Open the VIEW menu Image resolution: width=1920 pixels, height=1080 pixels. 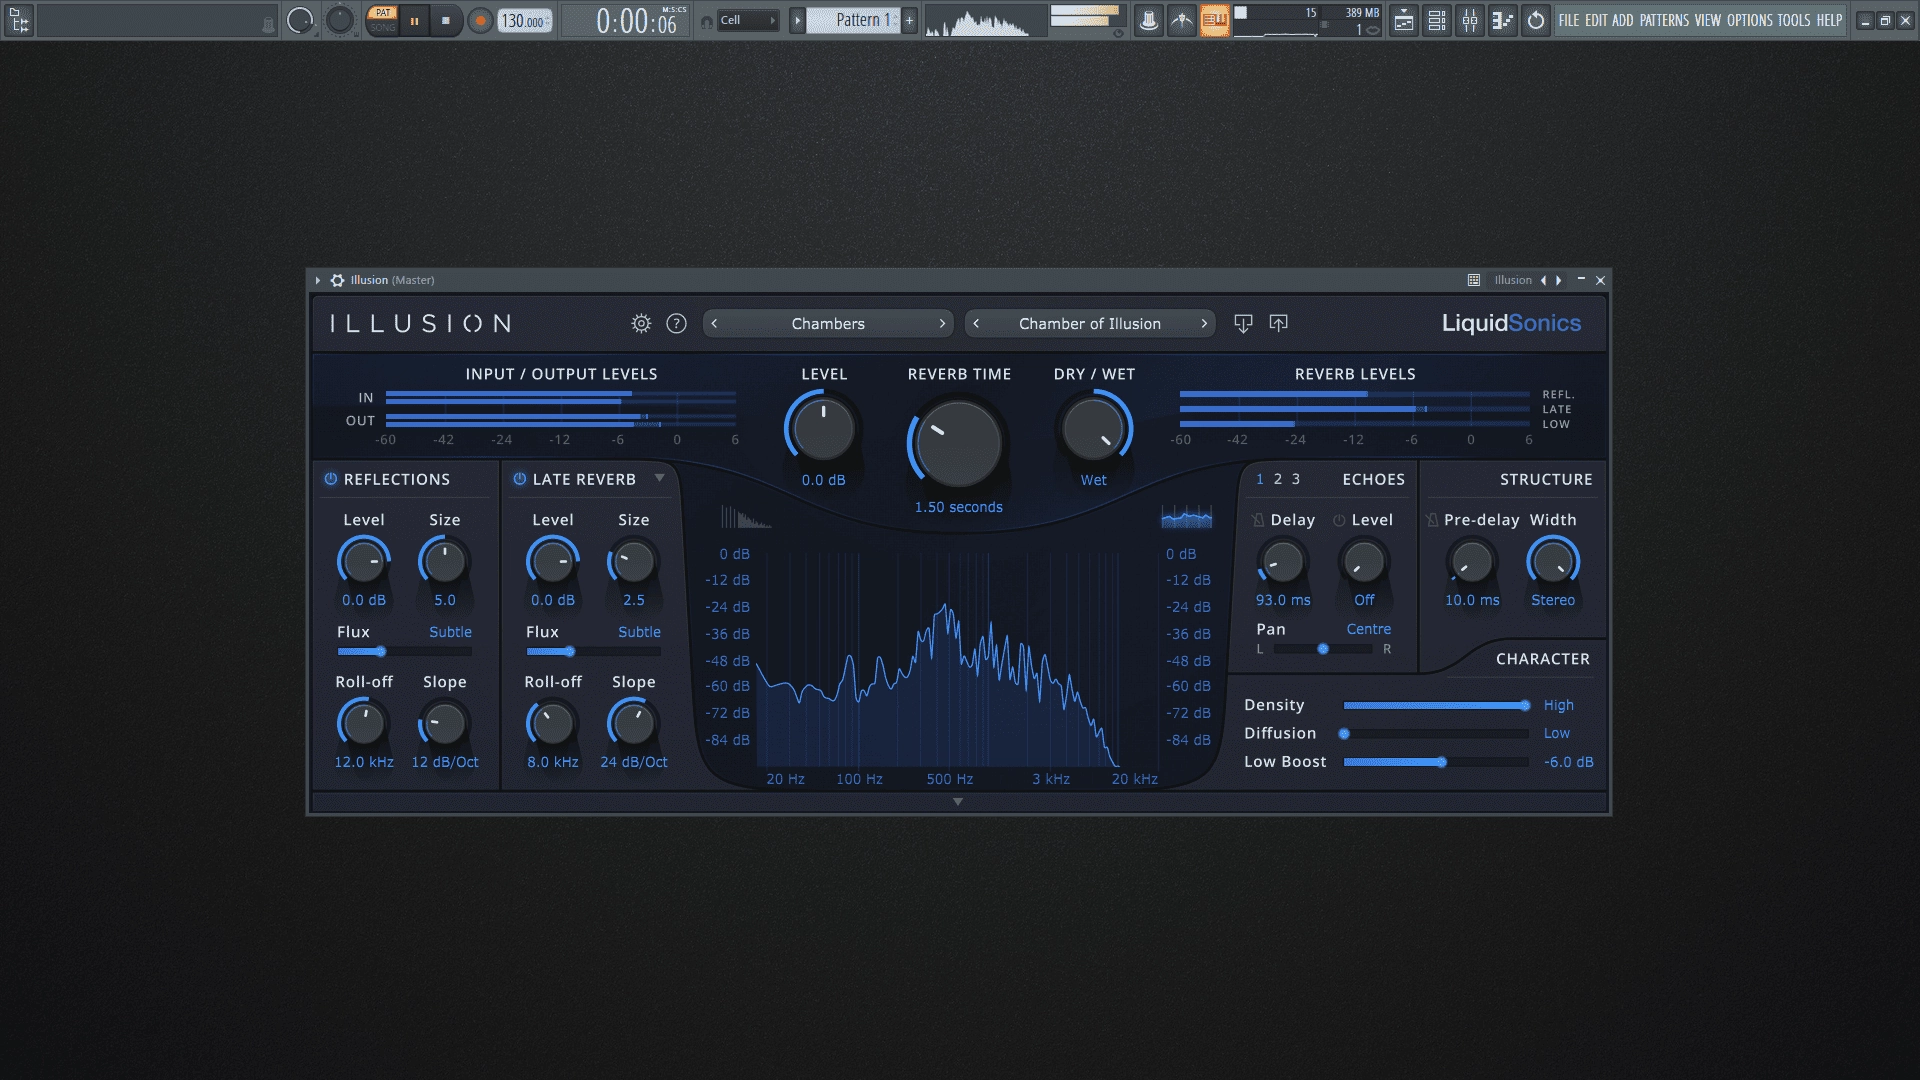(x=1708, y=20)
